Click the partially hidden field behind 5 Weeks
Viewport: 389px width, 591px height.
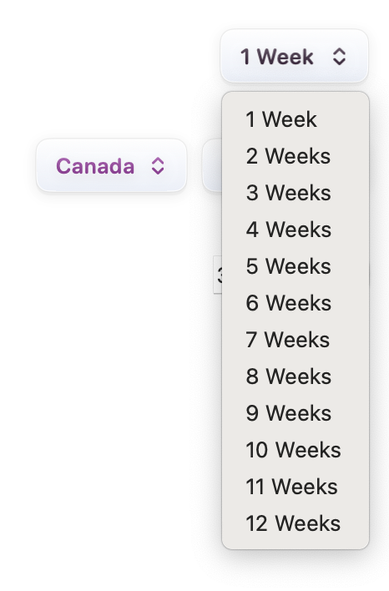coord(218,275)
